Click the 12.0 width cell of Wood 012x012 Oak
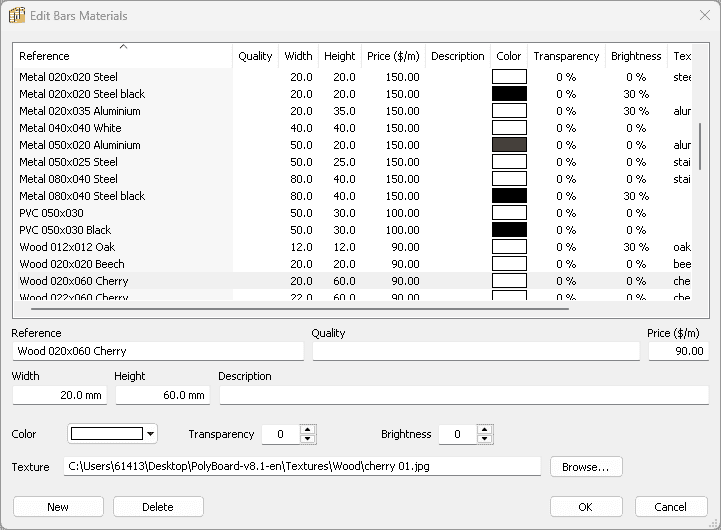The width and height of the screenshot is (721, 530). (301, 247)
